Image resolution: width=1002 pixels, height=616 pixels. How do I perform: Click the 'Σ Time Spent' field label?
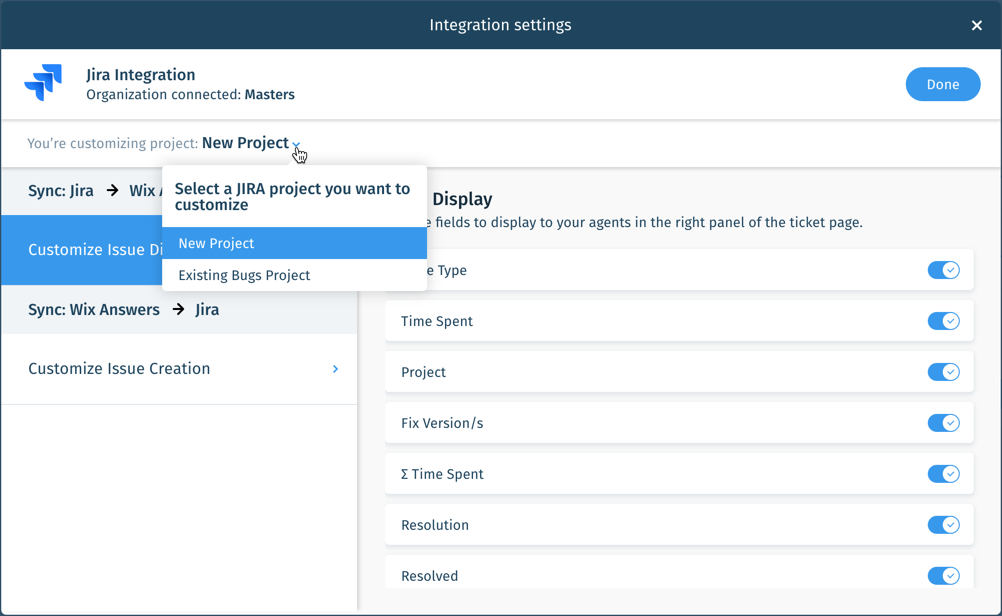point(442,474)
